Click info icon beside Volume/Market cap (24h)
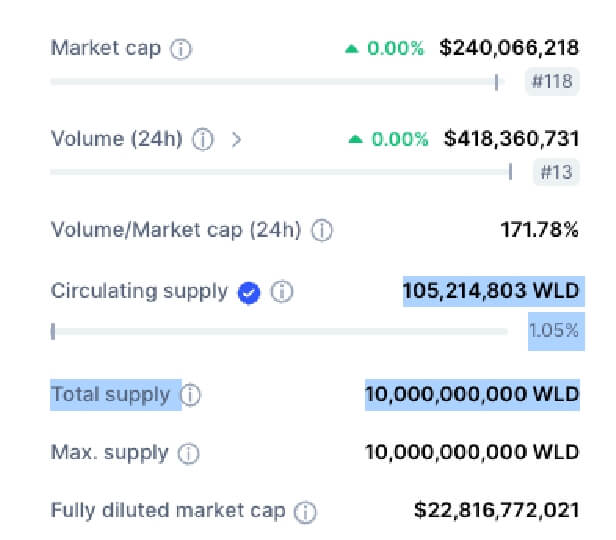The image size is (616, 540). (x=322, y=231)
